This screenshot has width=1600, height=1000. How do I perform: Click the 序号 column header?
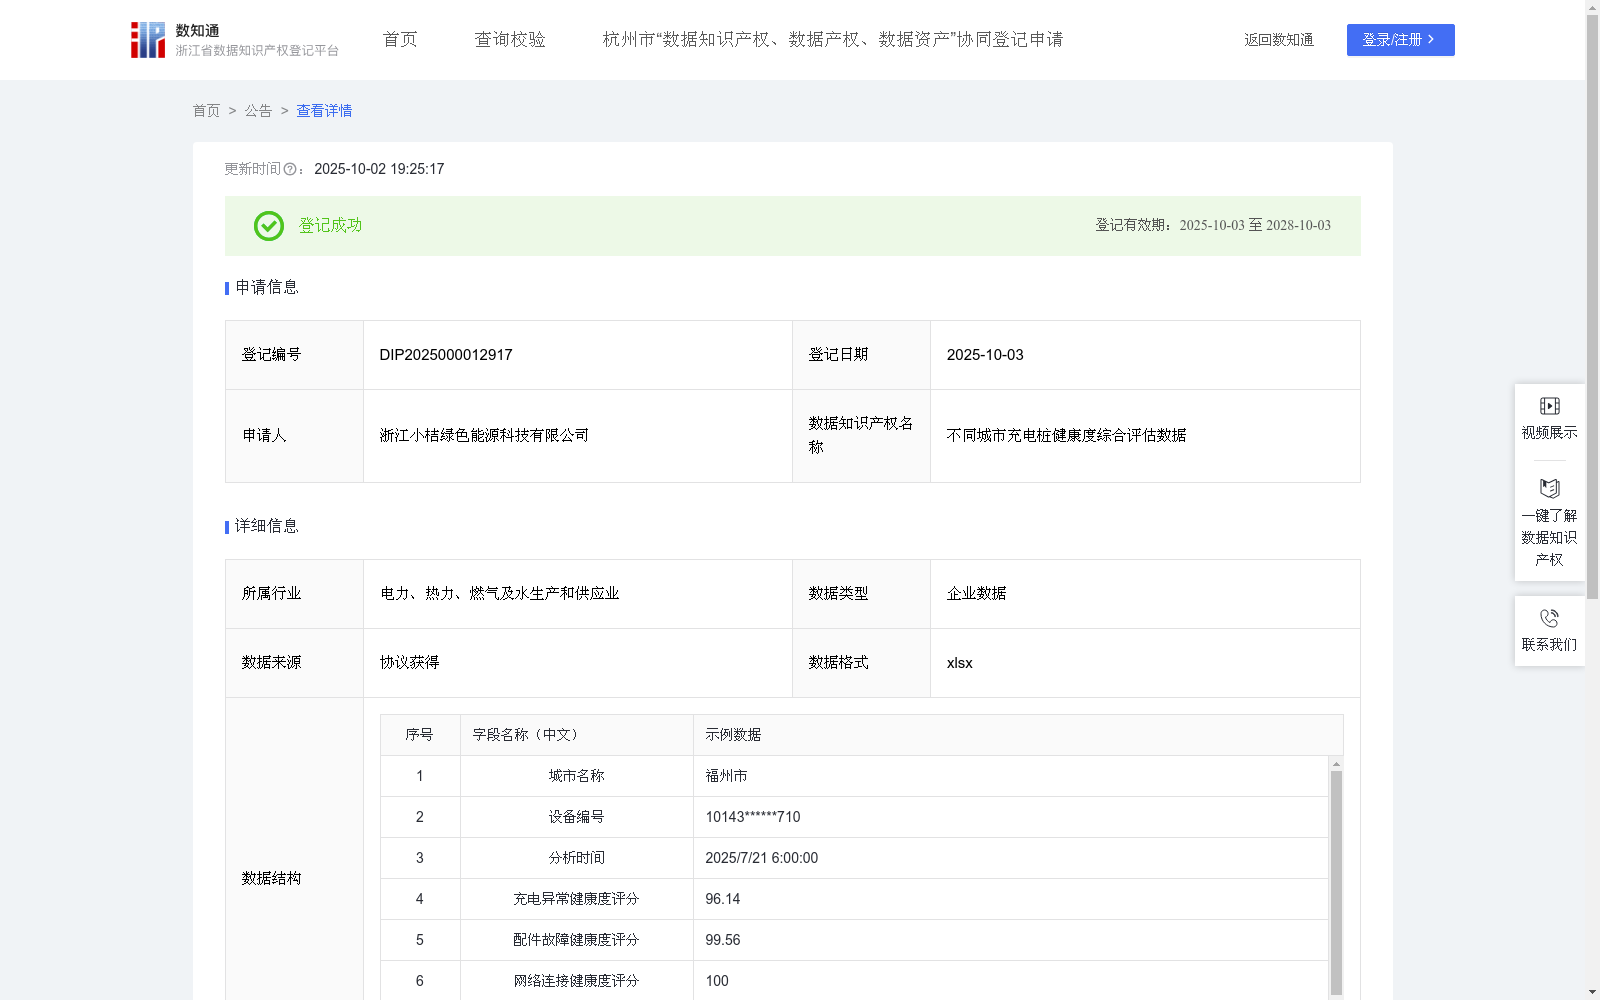point(419,735)
